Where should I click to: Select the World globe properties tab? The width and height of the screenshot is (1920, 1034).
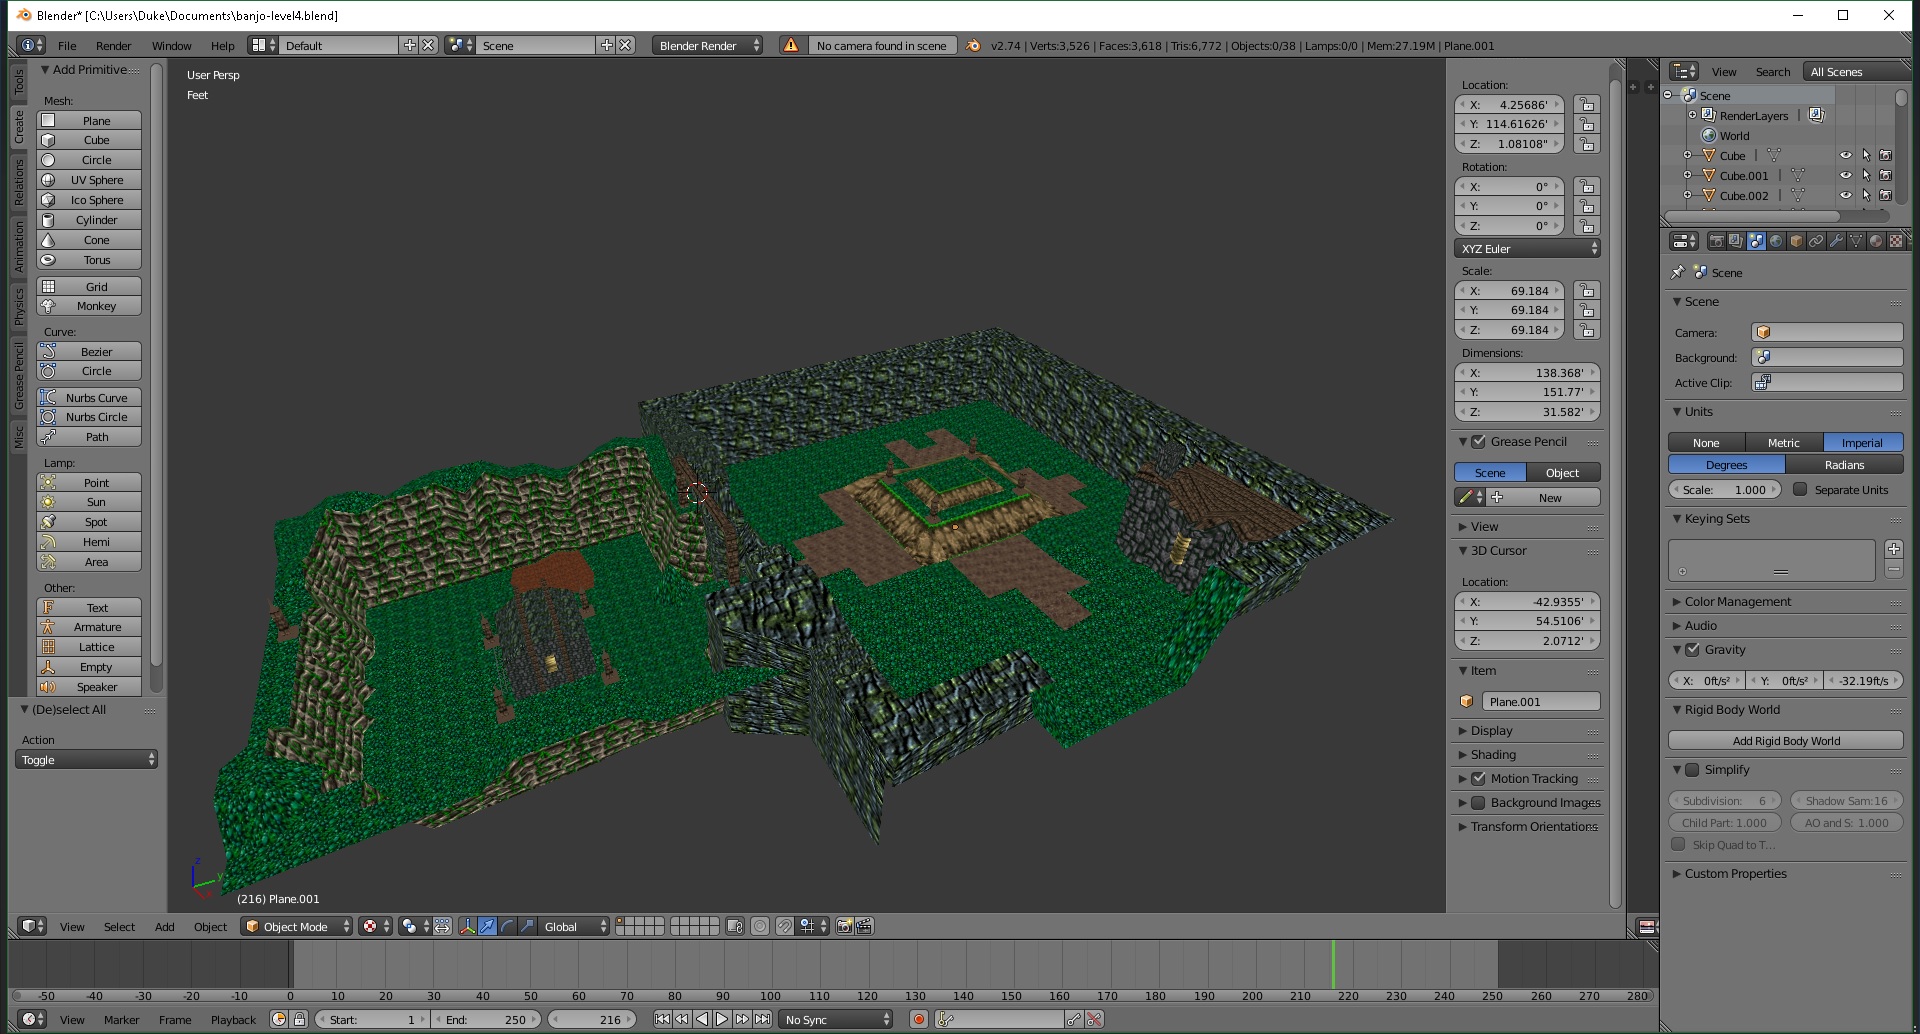click(x=1776, y=241)
